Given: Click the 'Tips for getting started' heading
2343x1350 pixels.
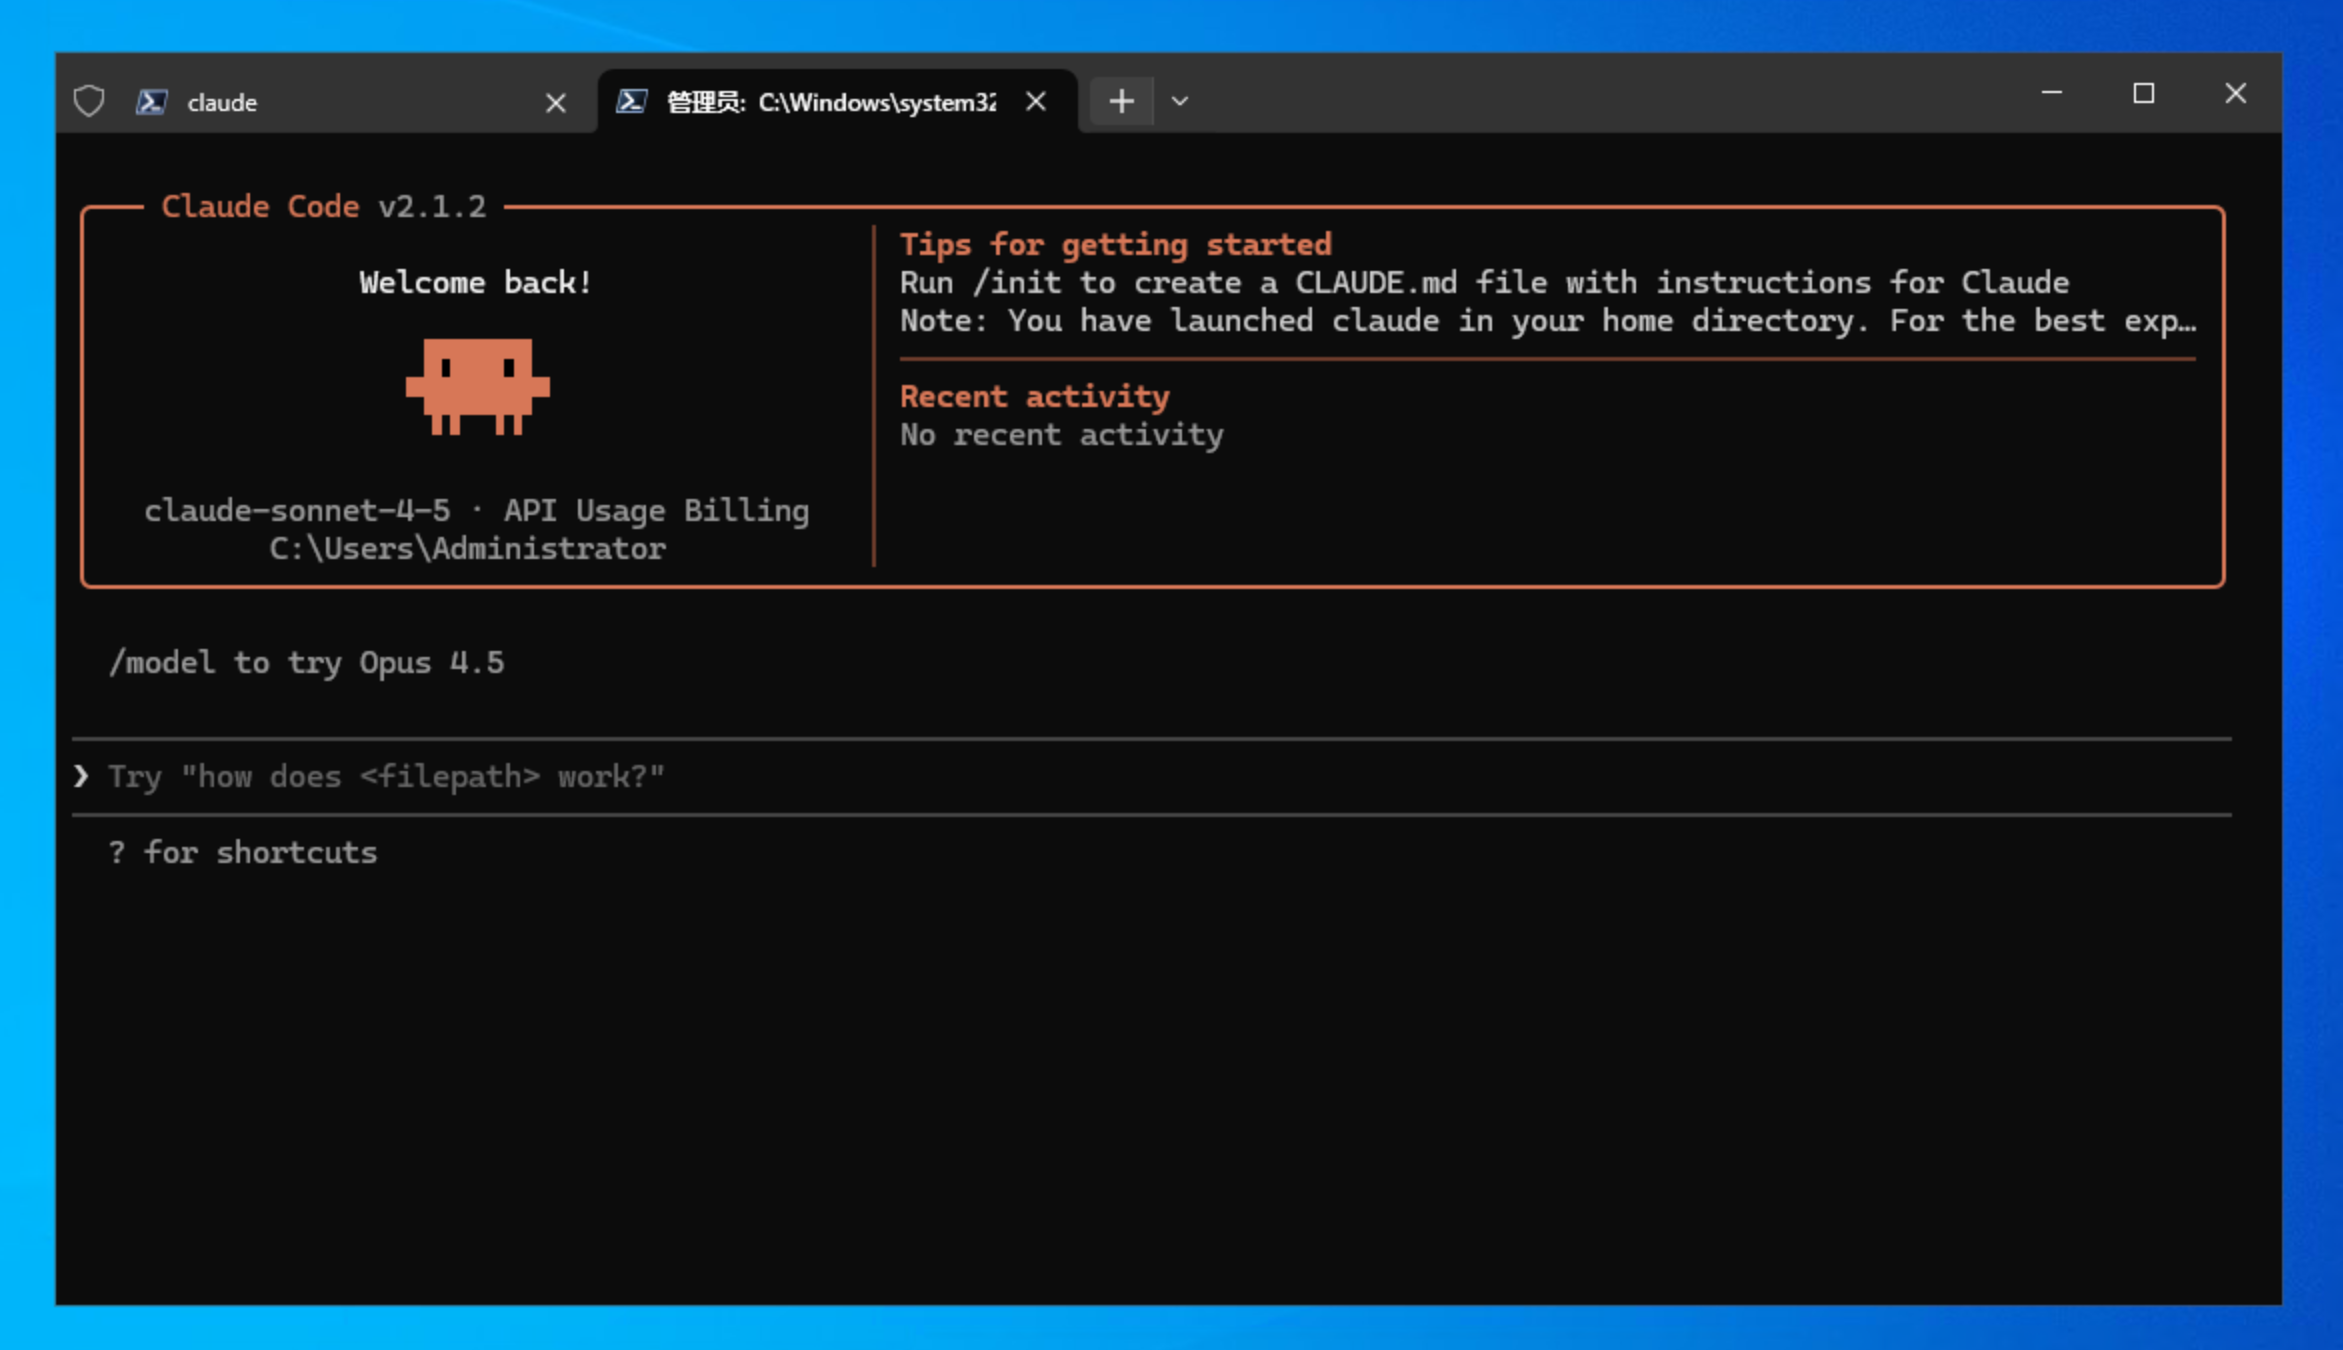Looking at the screenshot, I should tap(1115, 243).
